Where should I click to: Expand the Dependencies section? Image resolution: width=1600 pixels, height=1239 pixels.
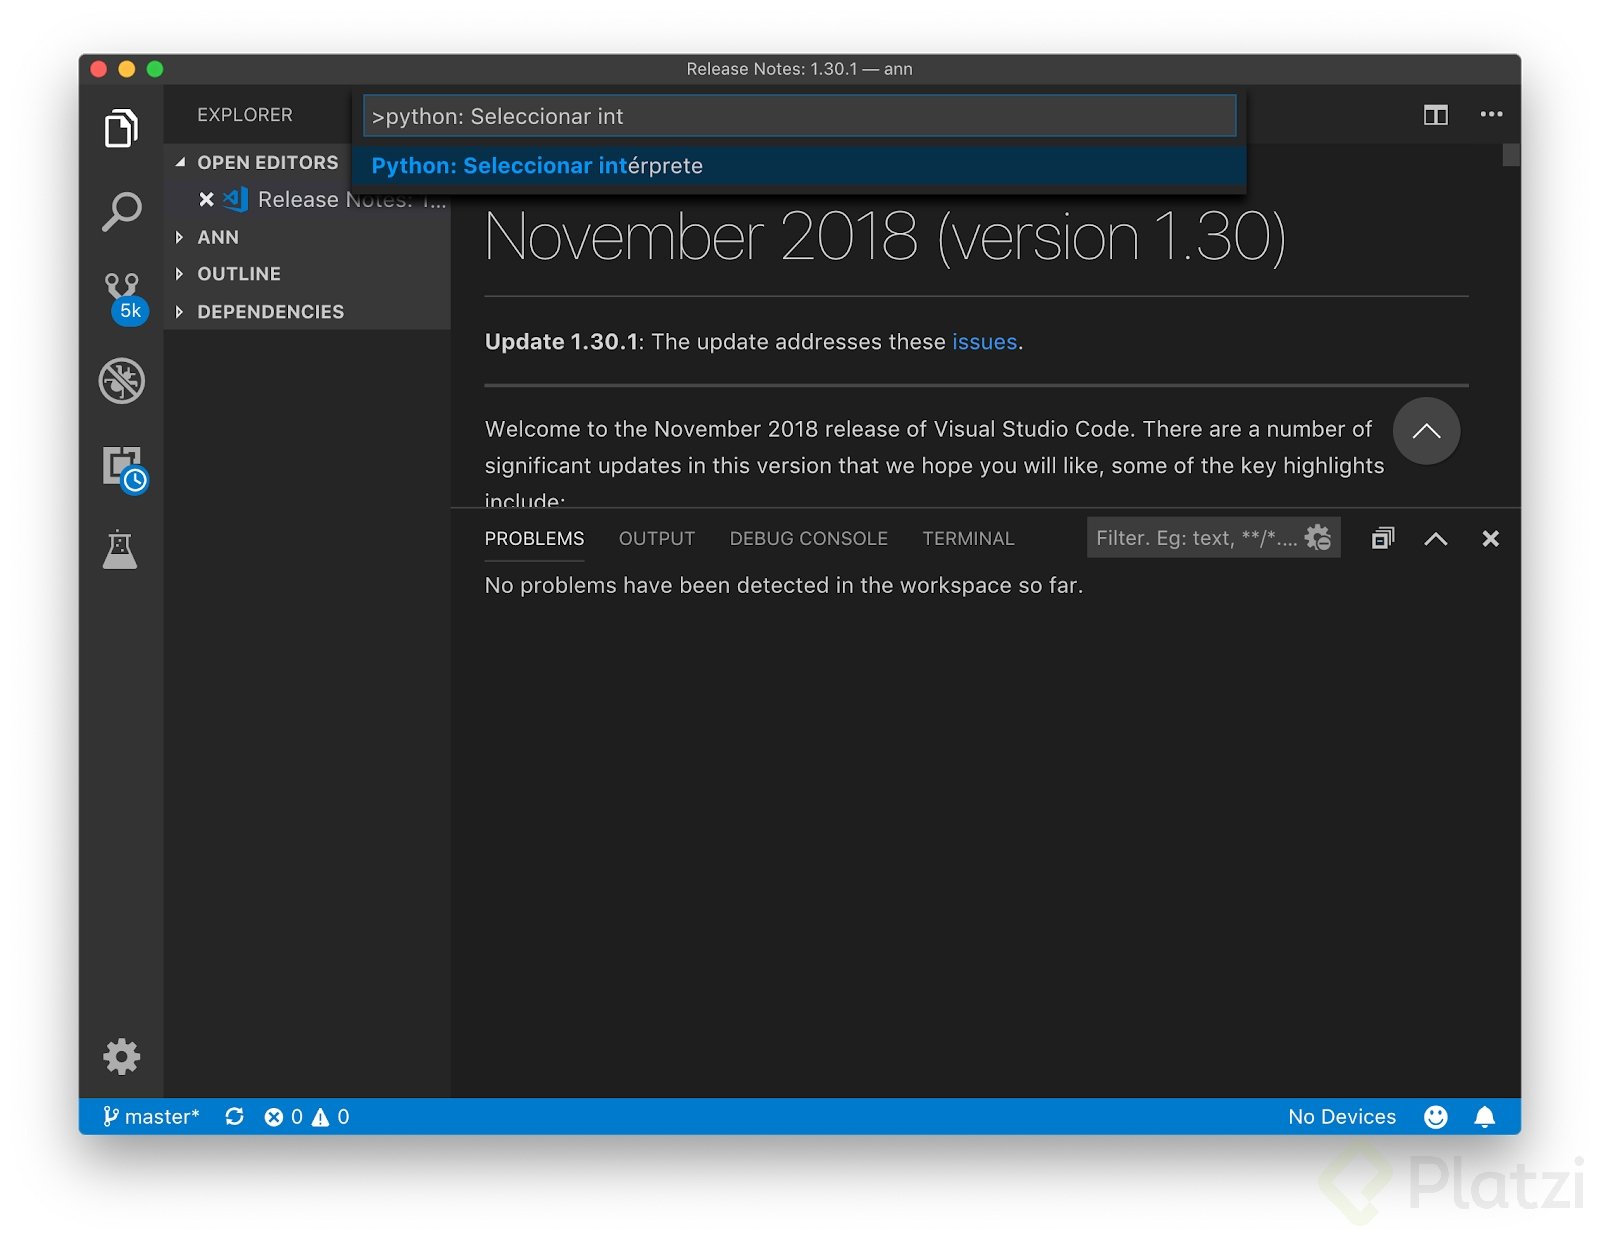pyautogui.click(x=307, y=312)
